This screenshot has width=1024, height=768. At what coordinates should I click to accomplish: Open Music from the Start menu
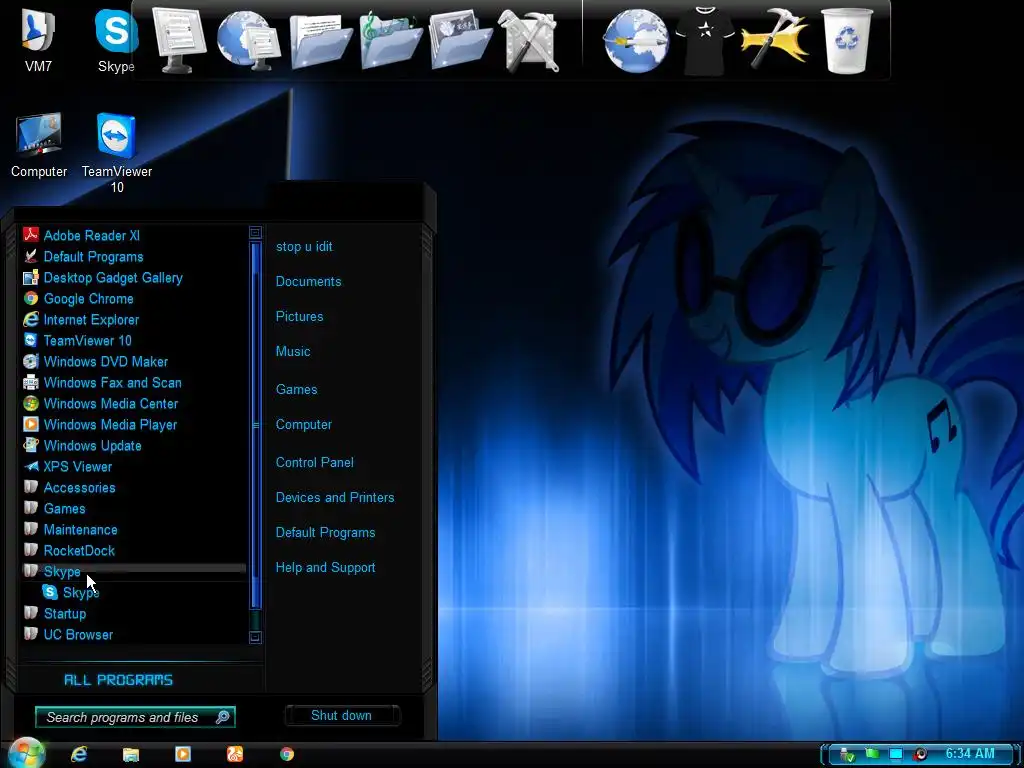point(293,351)
